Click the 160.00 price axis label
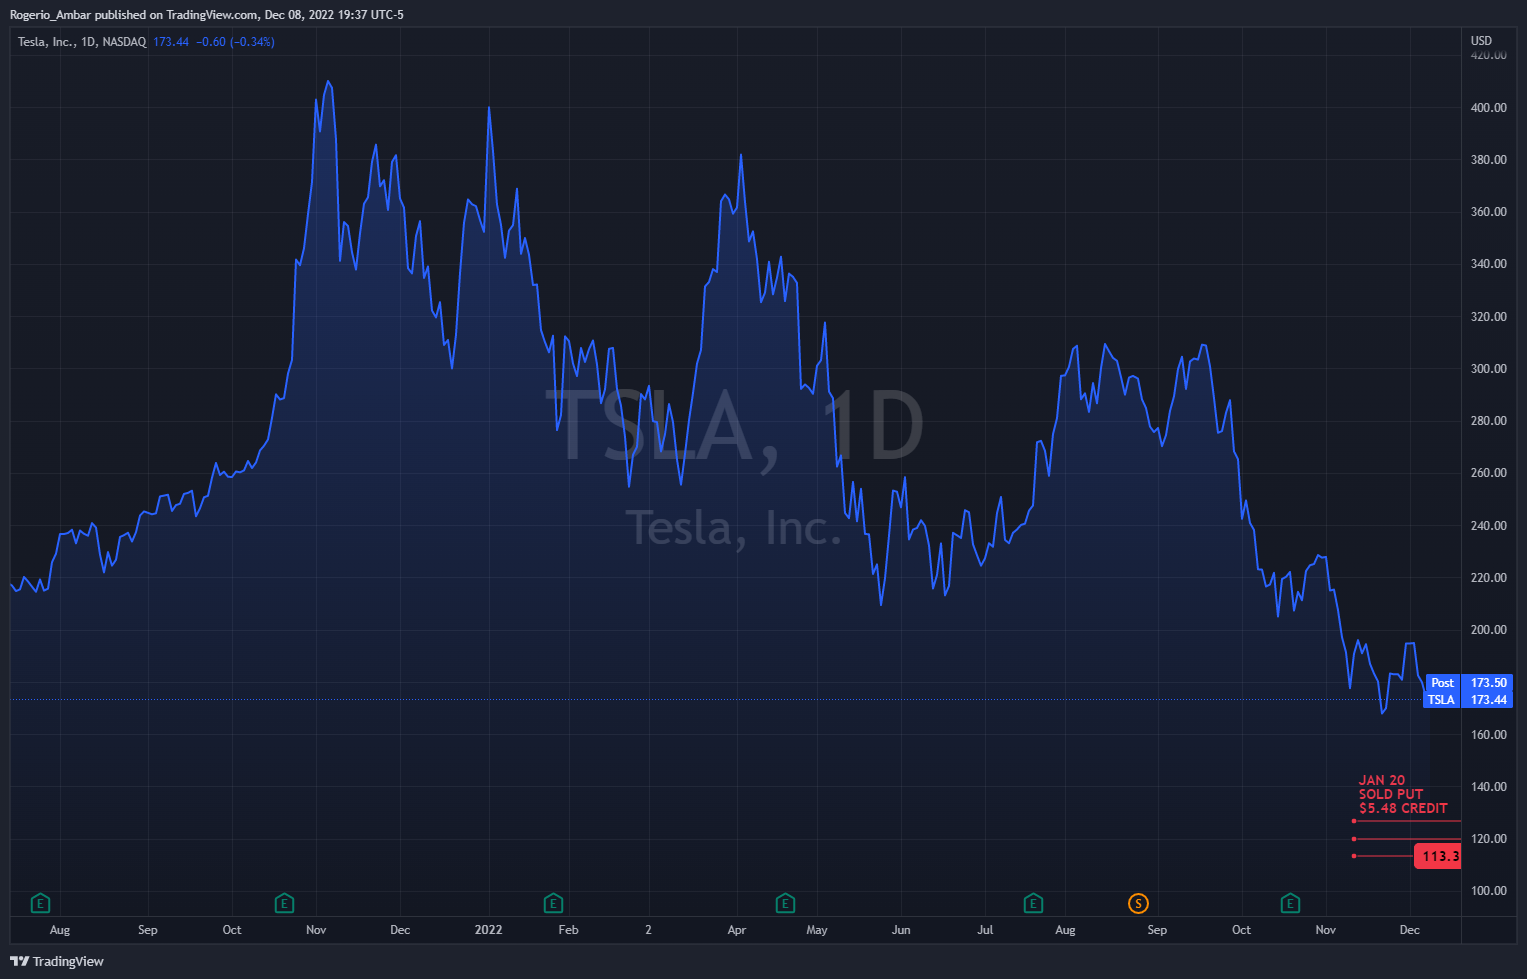1527x979 pixels. point(1488,735)
